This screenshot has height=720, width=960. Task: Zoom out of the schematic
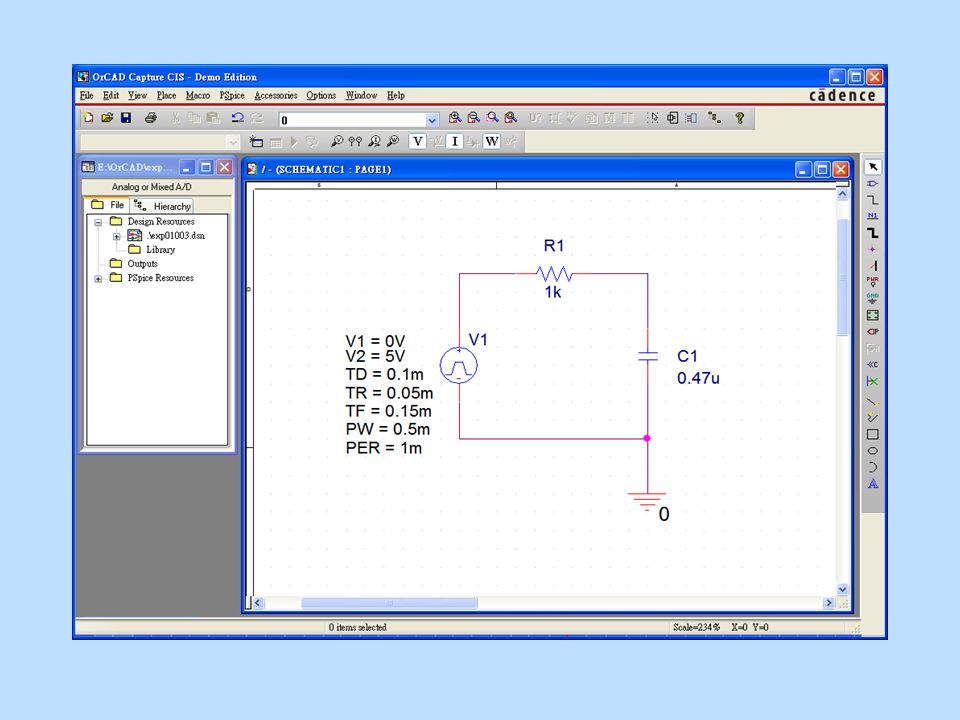point(474,118)
